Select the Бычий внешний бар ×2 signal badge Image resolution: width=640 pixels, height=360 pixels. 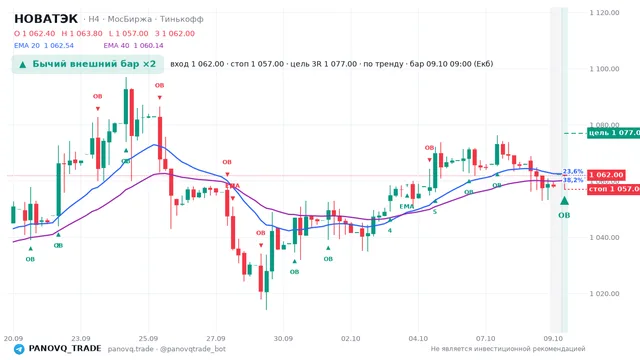point(88,64)
